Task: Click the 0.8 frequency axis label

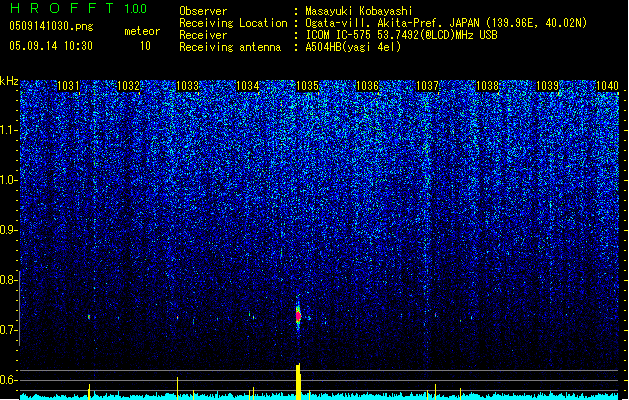Action: click(9, 280)
